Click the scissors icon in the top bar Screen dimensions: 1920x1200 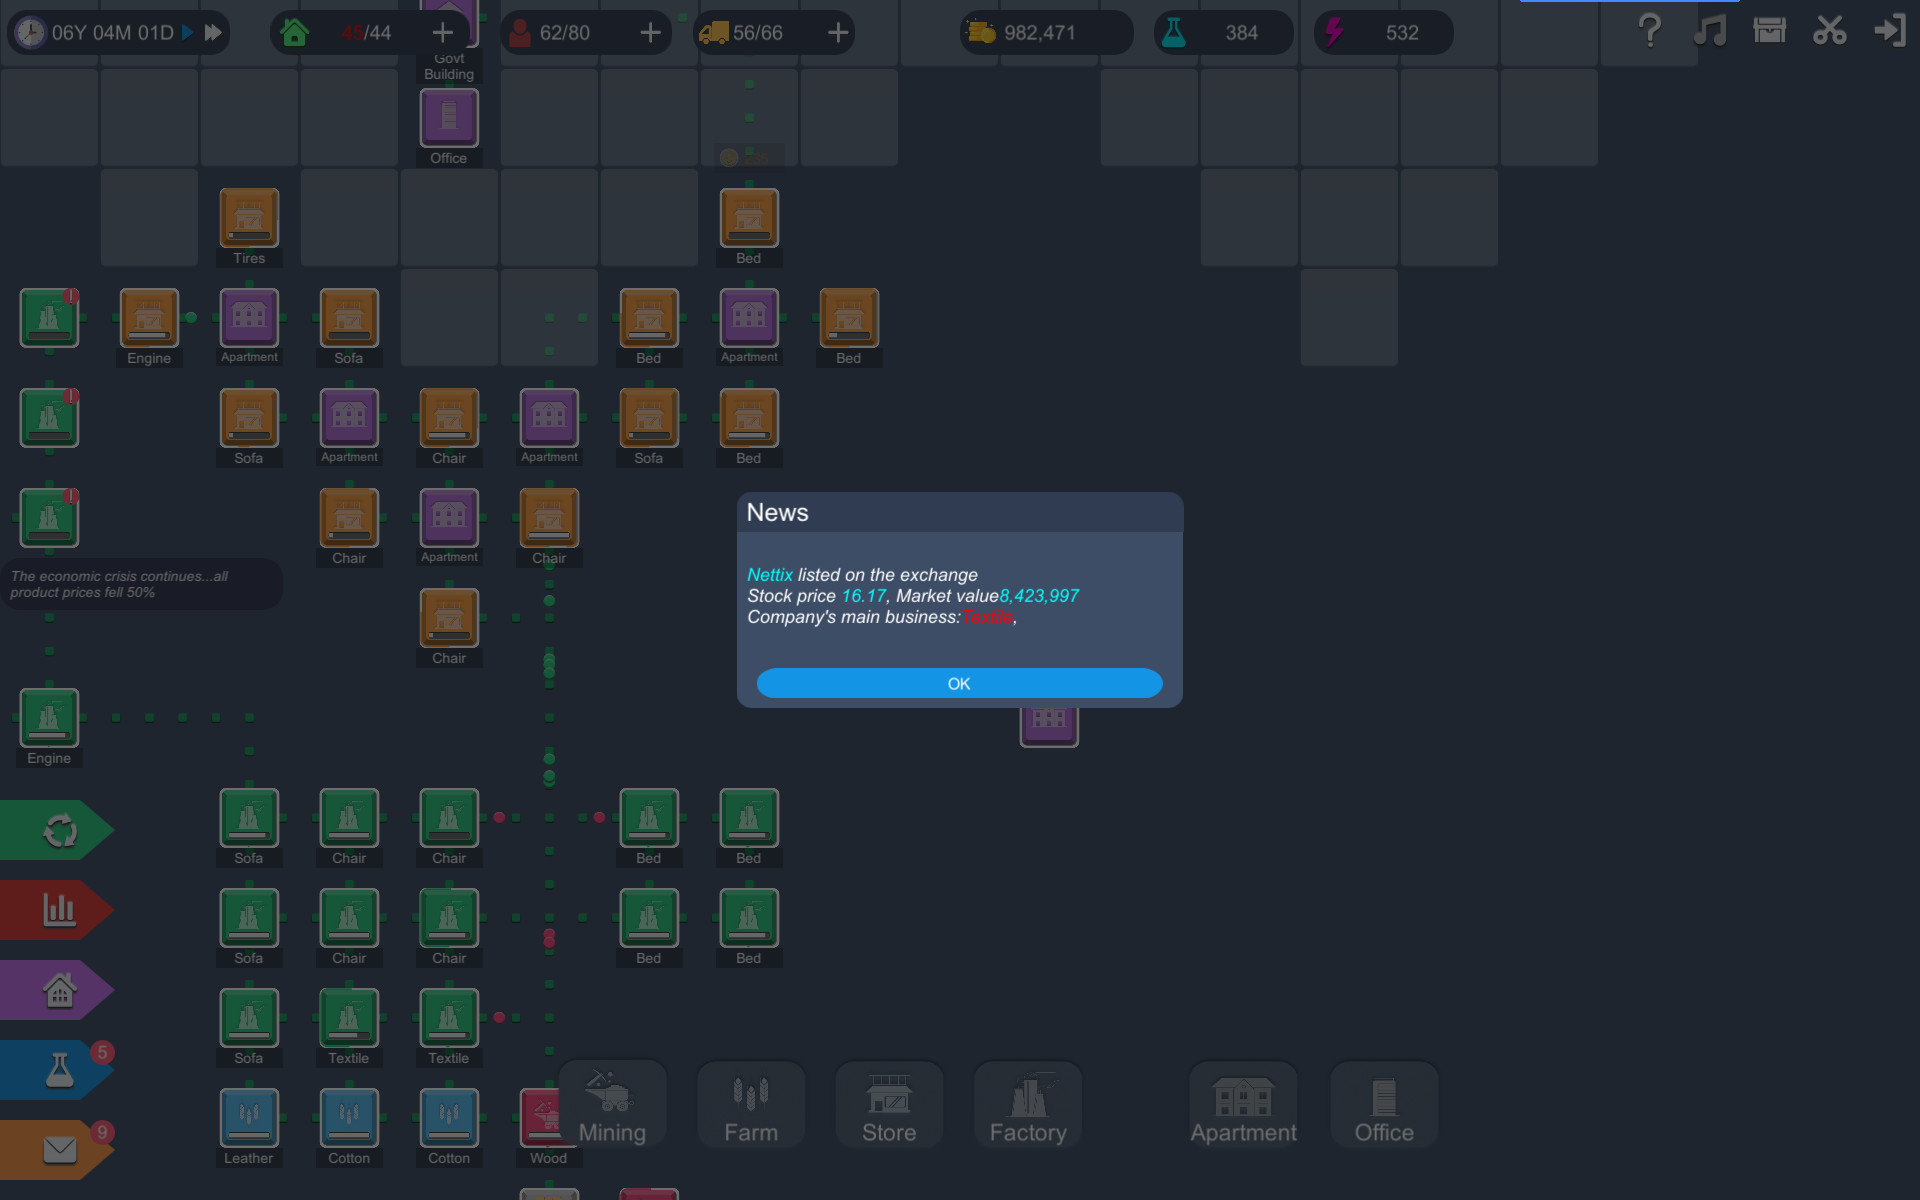(1830, 31)
